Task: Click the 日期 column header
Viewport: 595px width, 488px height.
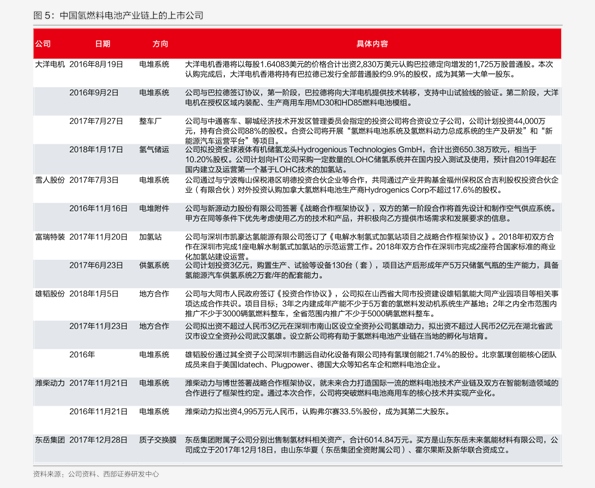Action: point(102,44)
